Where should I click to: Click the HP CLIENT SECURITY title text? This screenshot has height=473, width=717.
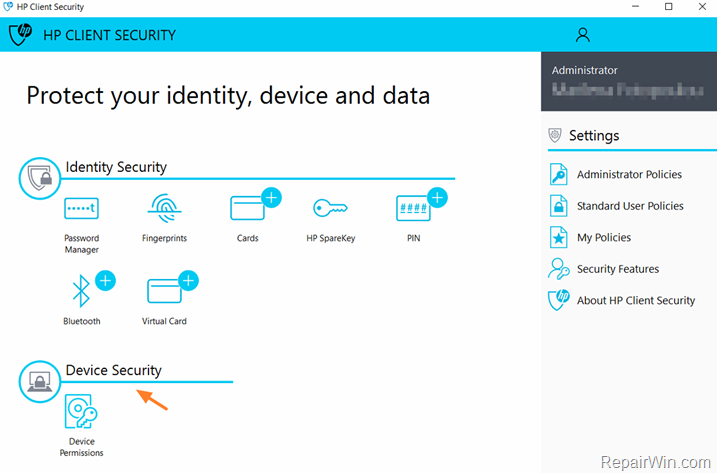pos(109,35)
